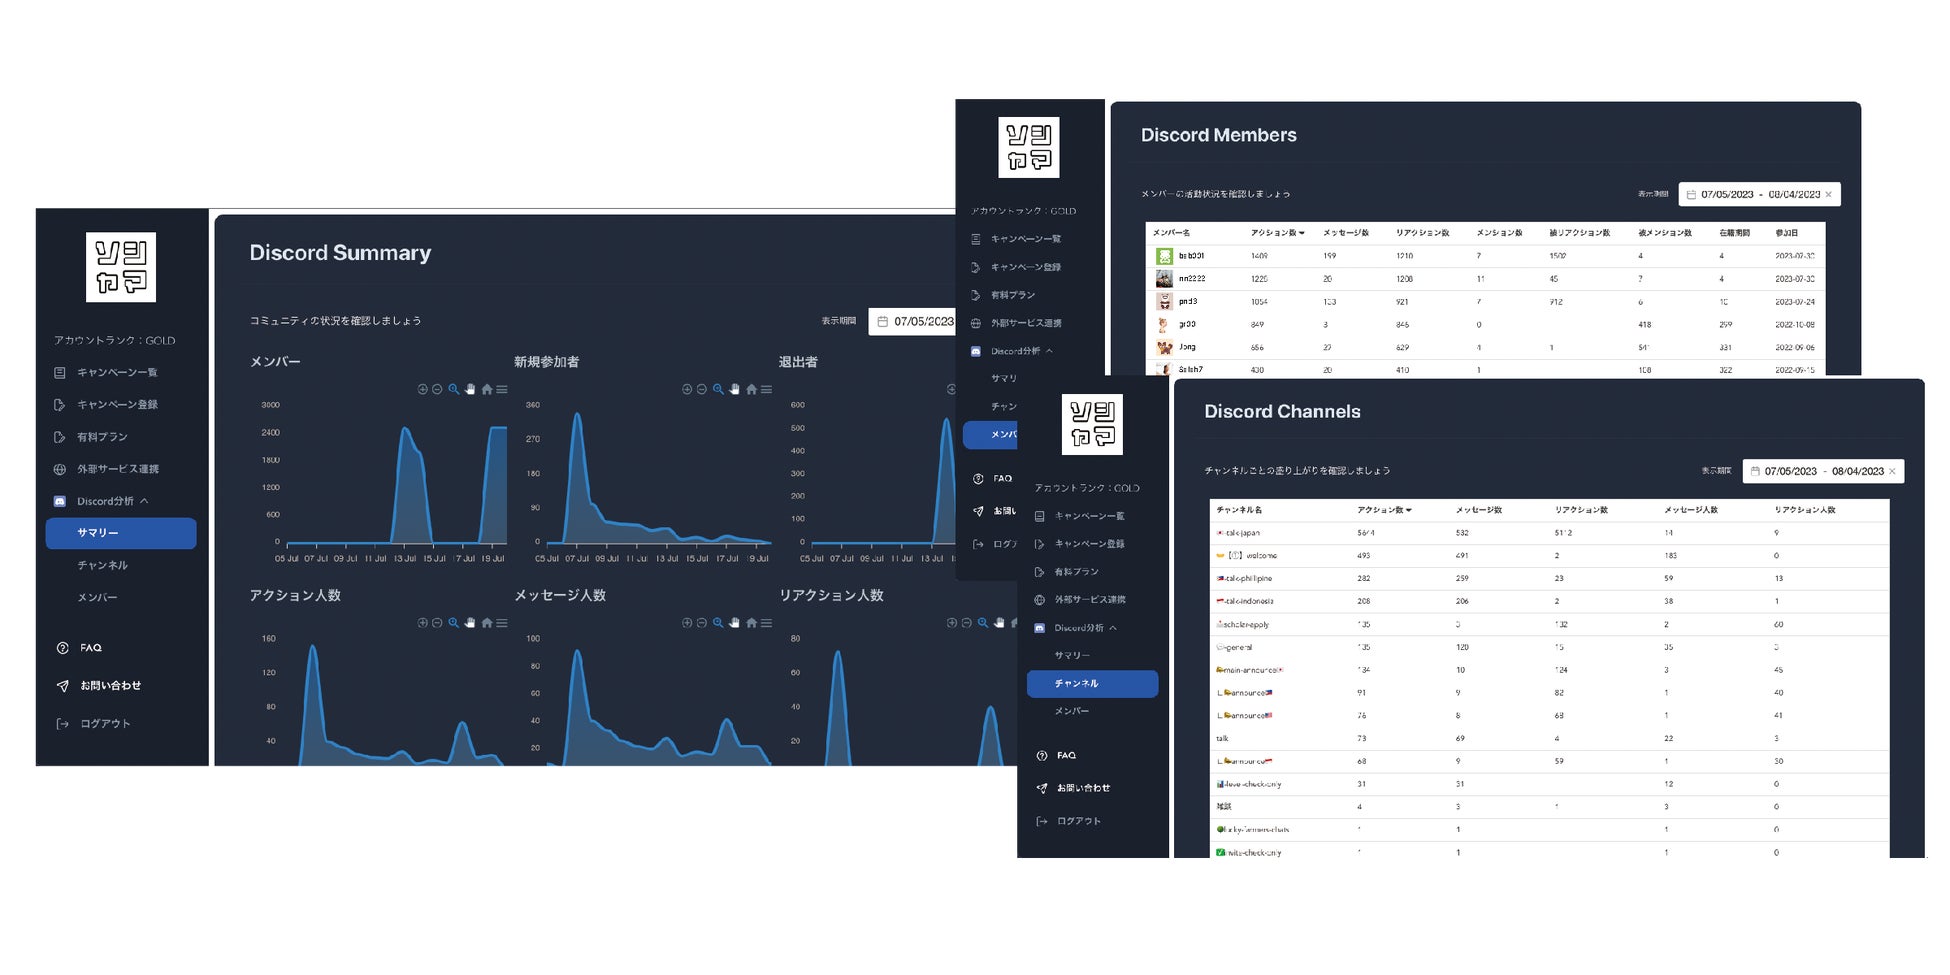The width and height of the screenshot is (1950, 975).
Task: Select チャンネル in the Channels window sidebar
Action: (x=1092, y=684)
